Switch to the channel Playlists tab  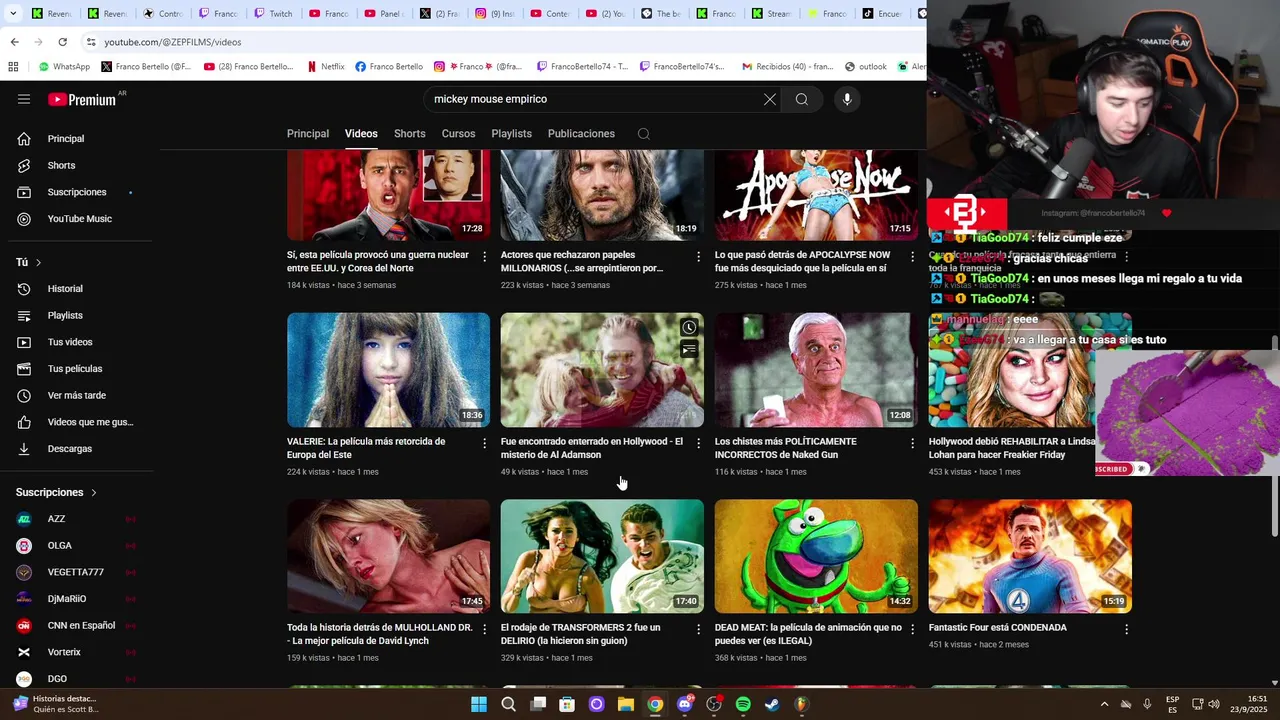[x=511, y=134]
